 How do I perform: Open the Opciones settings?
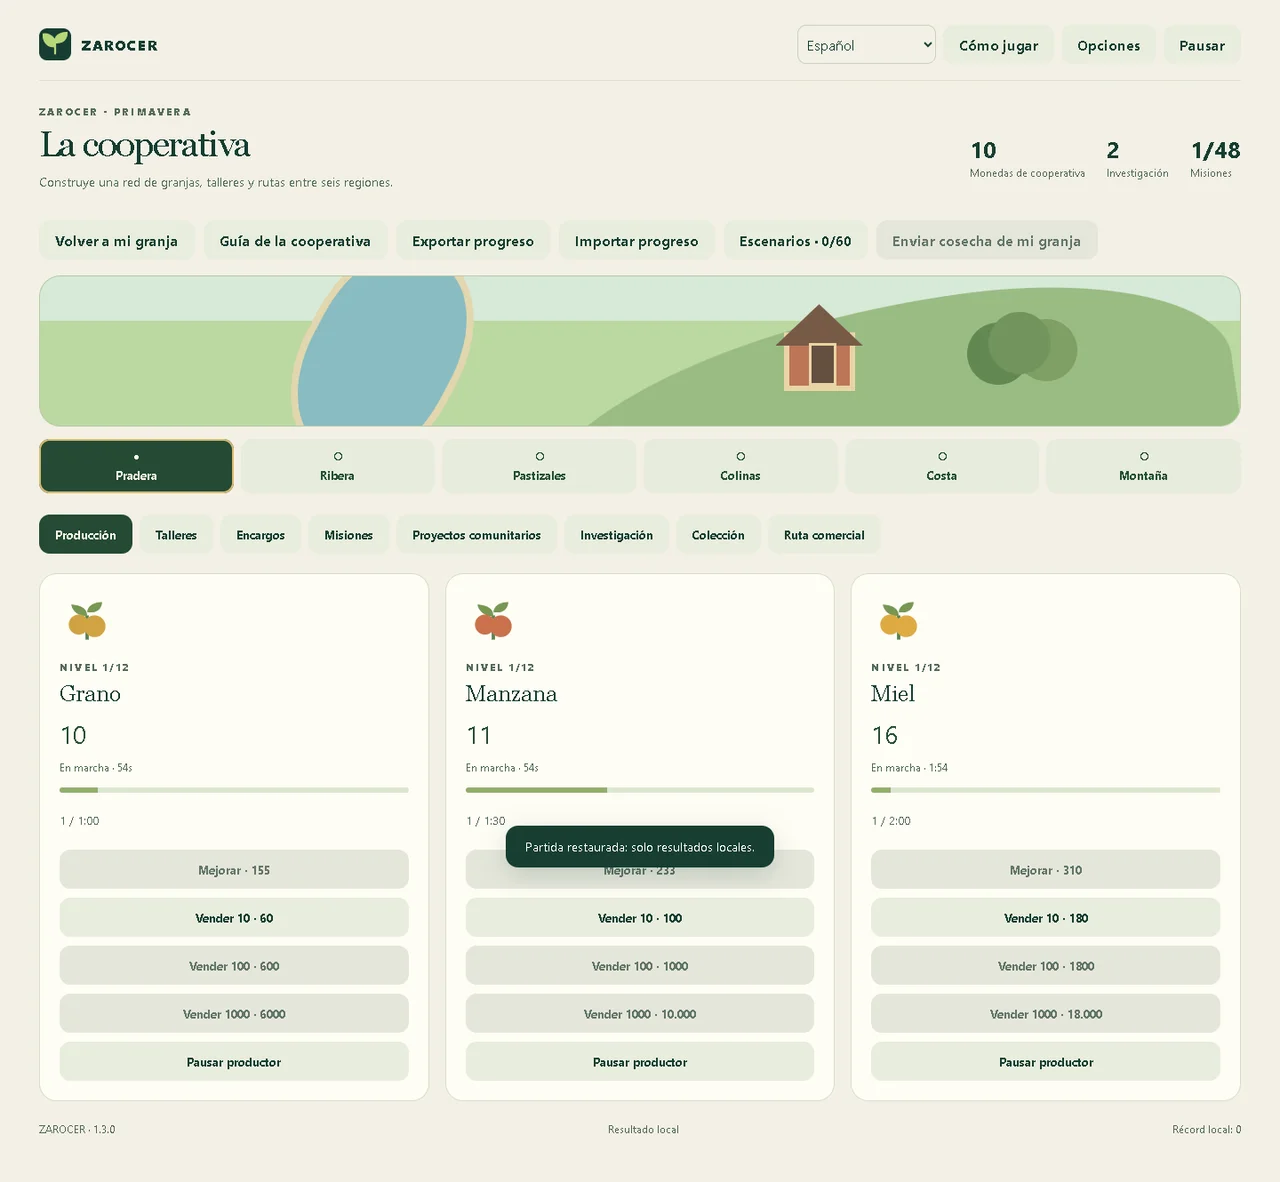(1108, 45)
